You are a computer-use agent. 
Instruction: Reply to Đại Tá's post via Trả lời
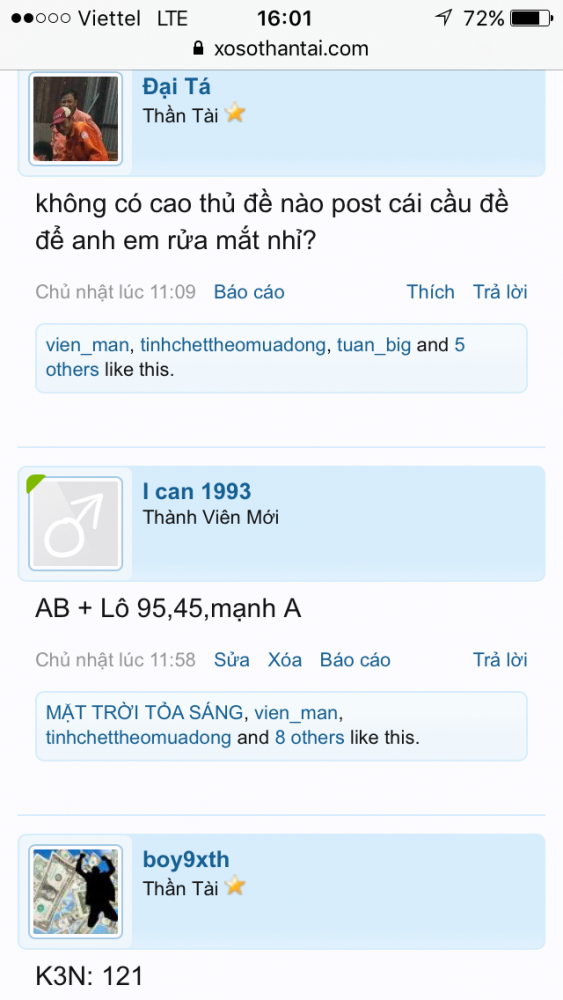click(x=500, y=292)
